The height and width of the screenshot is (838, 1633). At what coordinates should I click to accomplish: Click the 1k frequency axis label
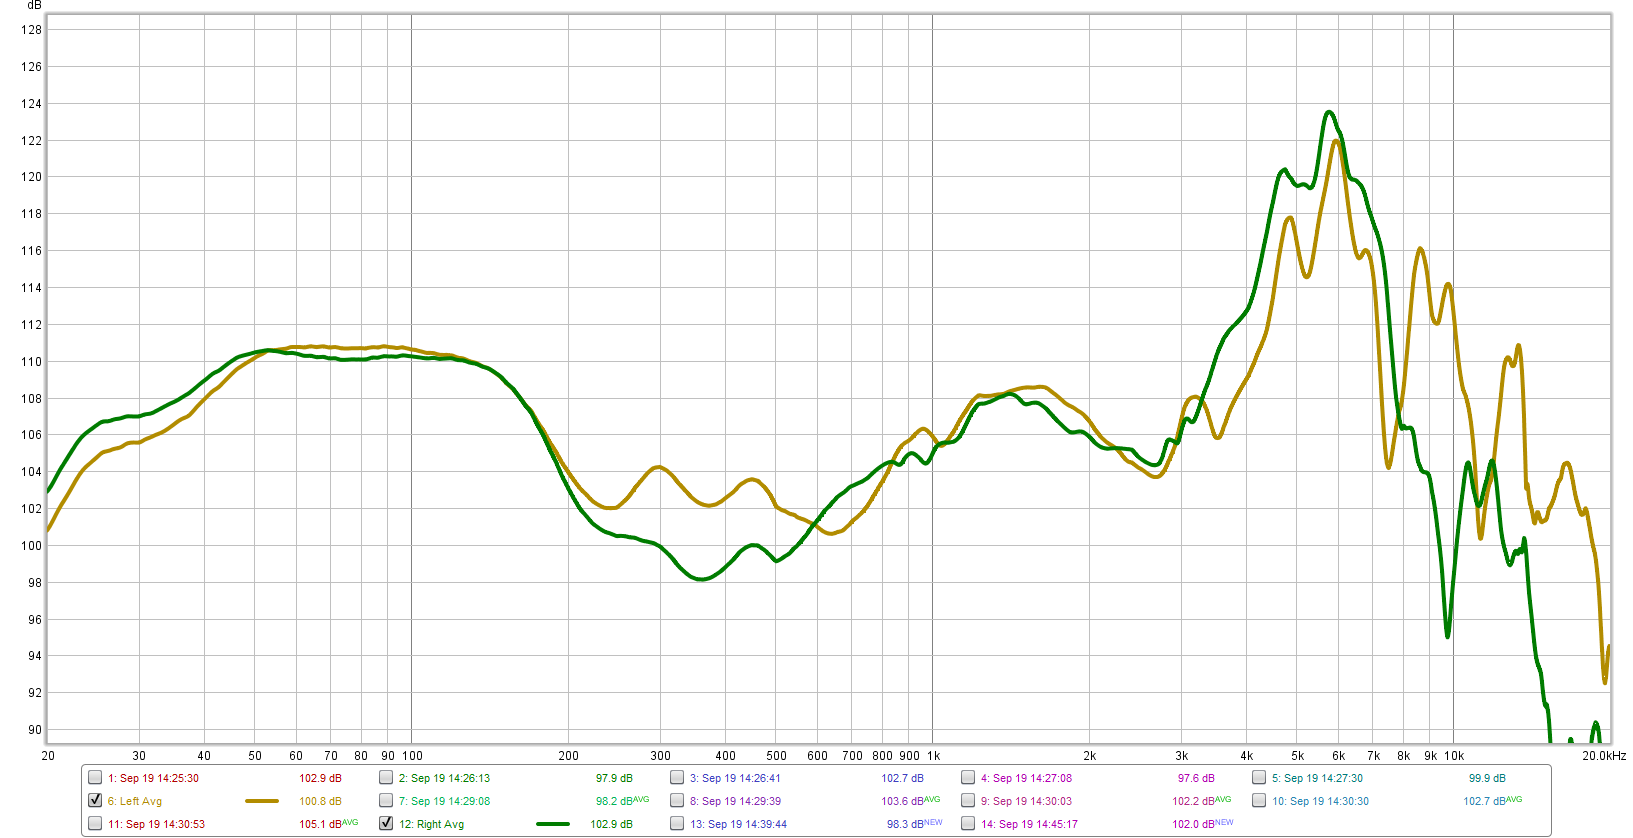[x=933, y=756]
